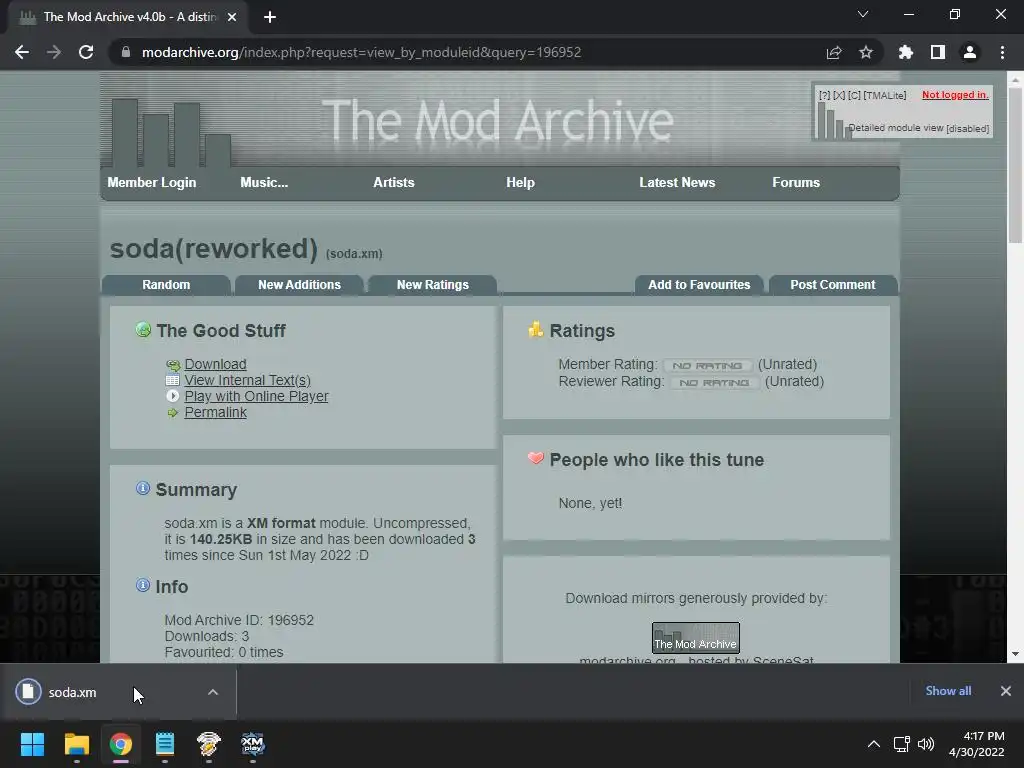Go back to the previous page
The width and height of the screenshot is (1024, 768).
coord(22,52)
